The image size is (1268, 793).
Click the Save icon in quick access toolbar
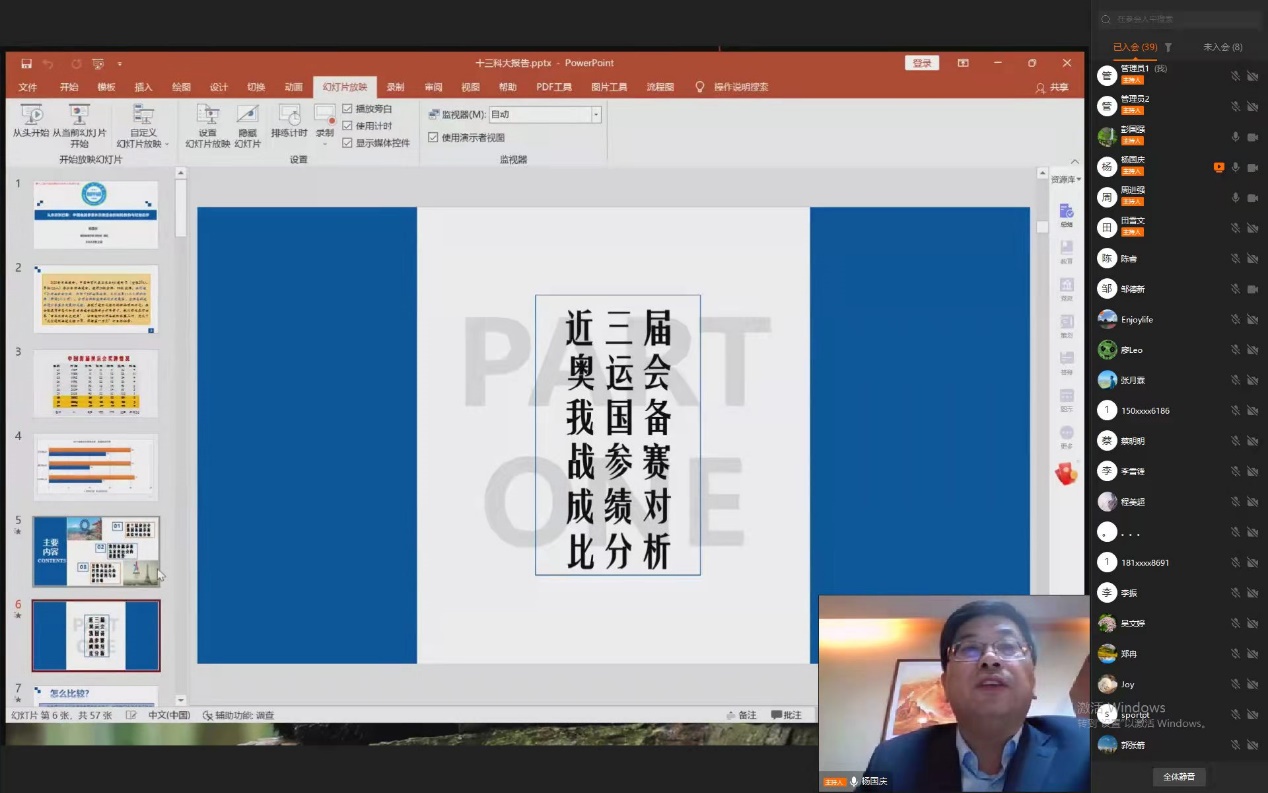click(26, 63)
